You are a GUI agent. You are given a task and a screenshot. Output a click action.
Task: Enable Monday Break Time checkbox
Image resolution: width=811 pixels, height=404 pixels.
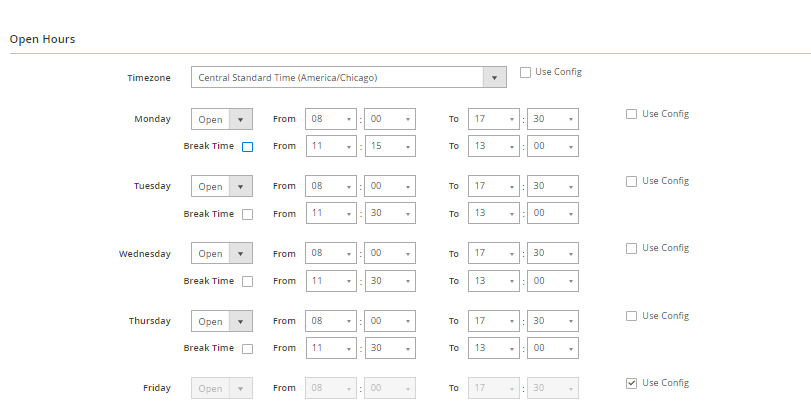tap(248, 147)
